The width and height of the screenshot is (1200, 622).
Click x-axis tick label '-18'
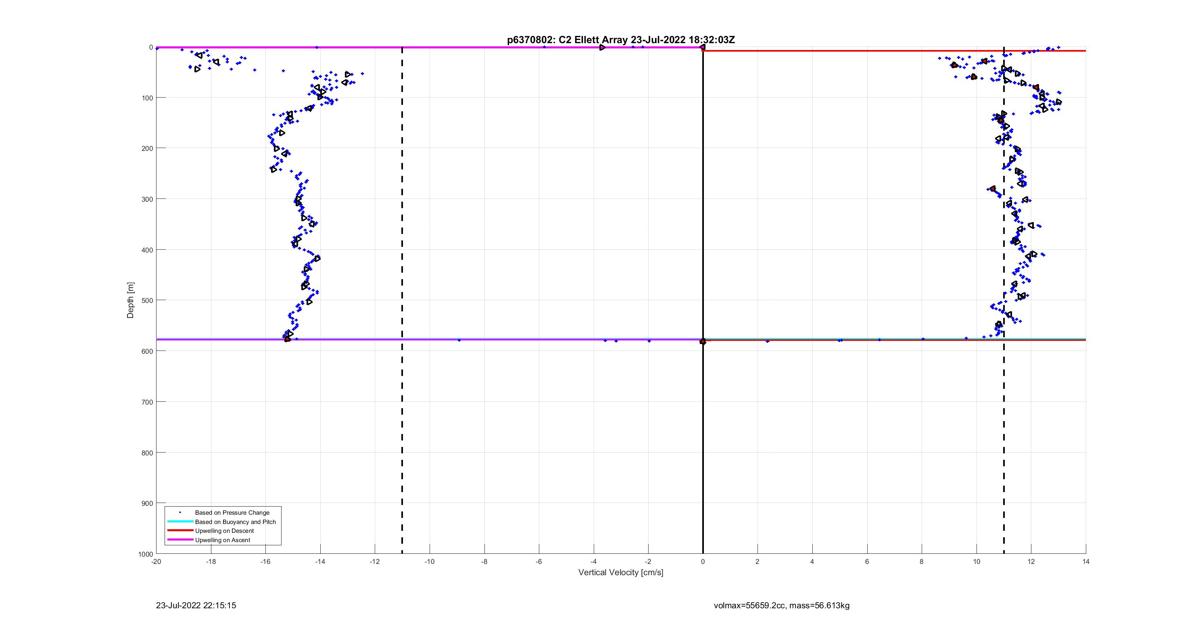(211, 562)
